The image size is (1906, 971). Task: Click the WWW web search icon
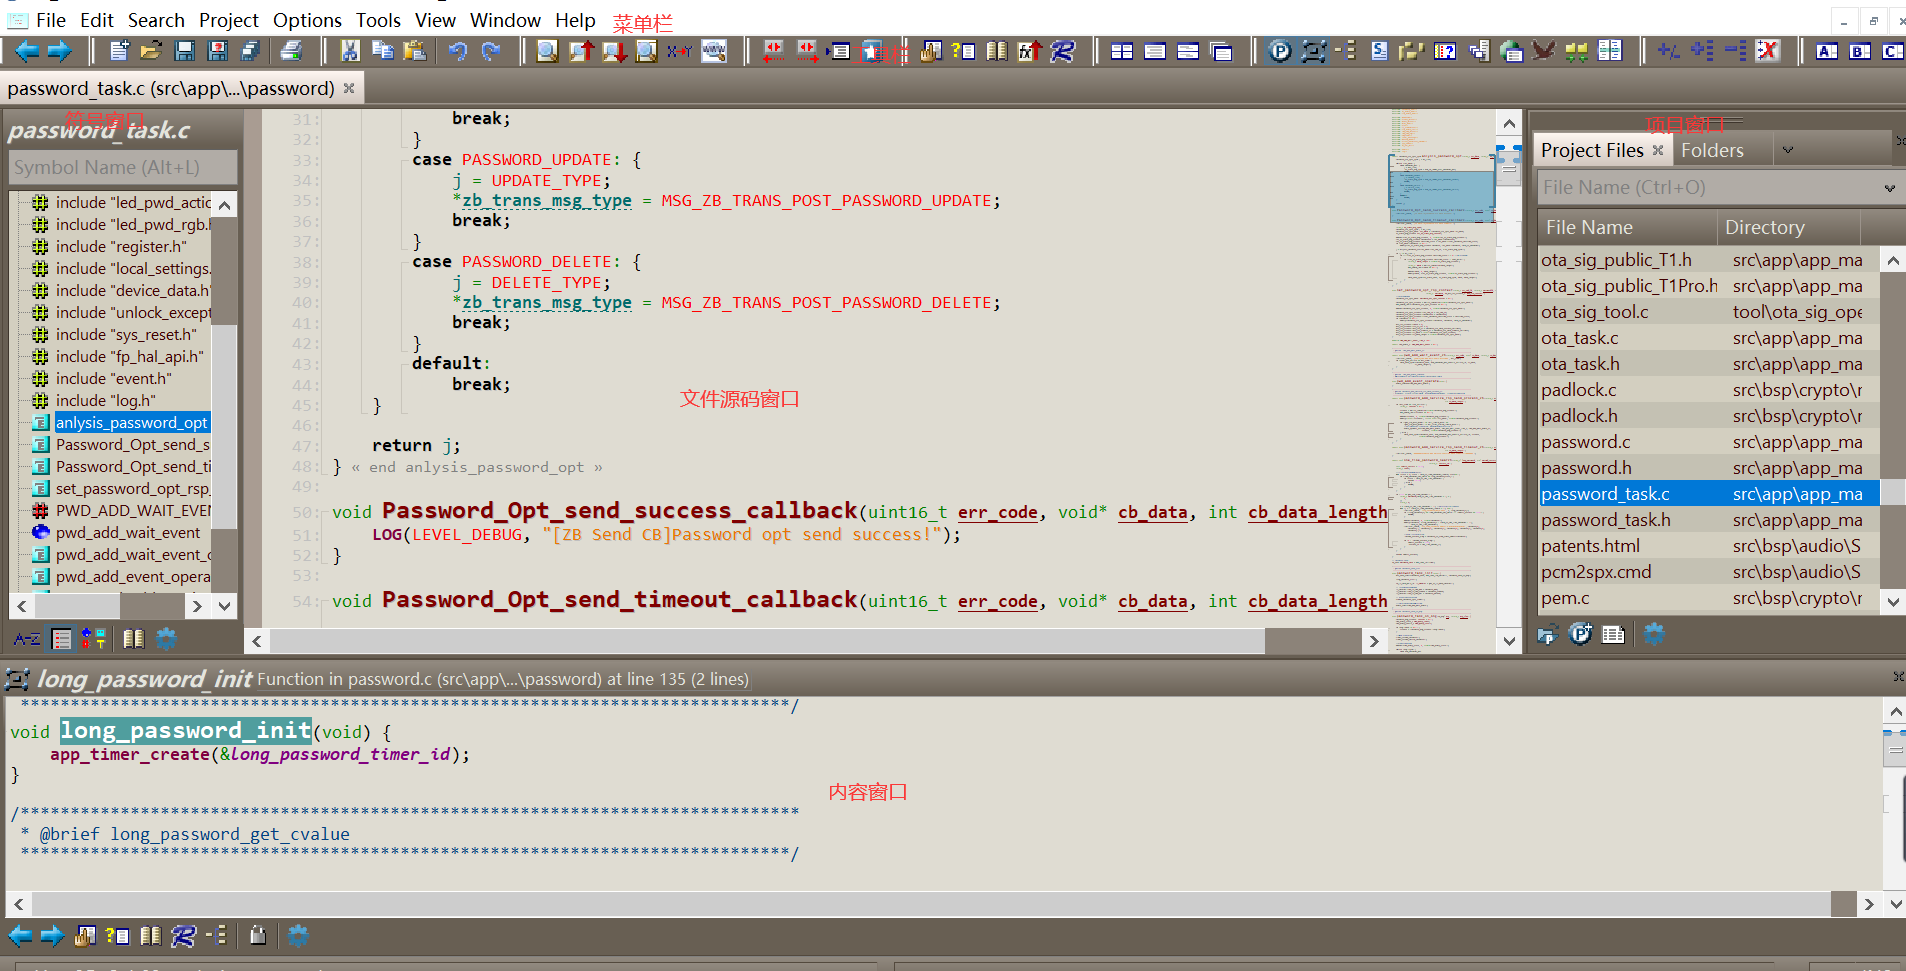(714, 51)
